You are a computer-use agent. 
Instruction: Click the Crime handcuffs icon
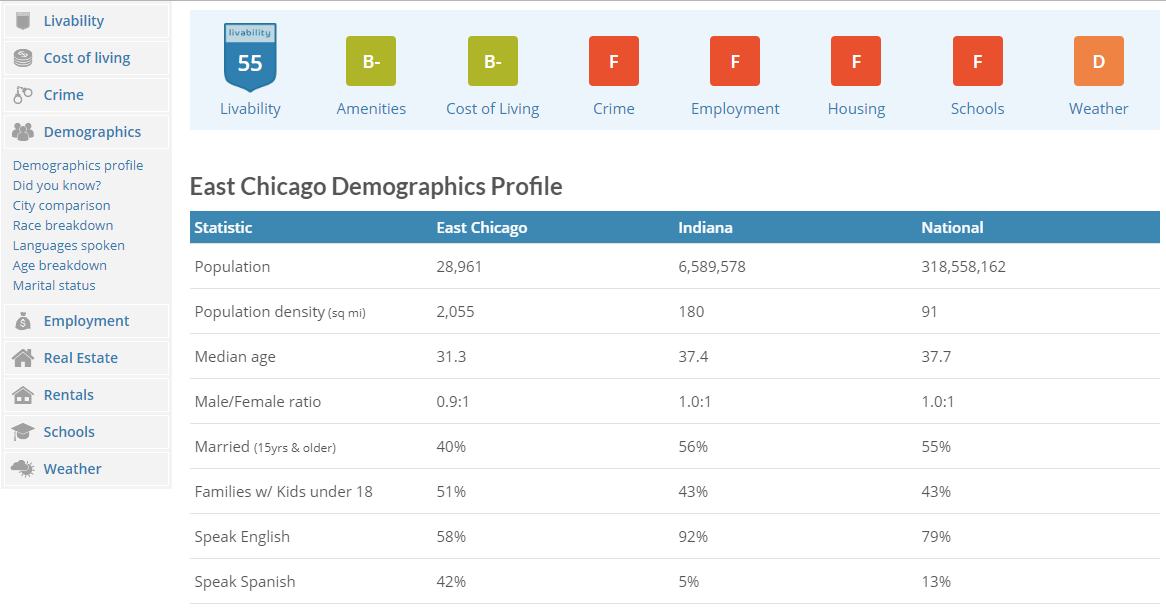[x=23, y=94]
